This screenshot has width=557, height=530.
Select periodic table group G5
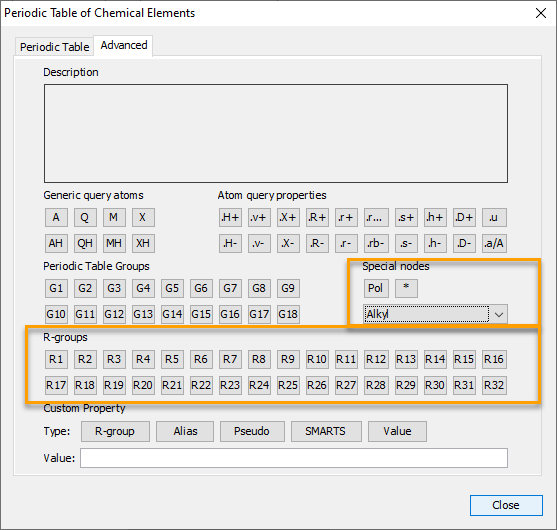pos(172,288)
